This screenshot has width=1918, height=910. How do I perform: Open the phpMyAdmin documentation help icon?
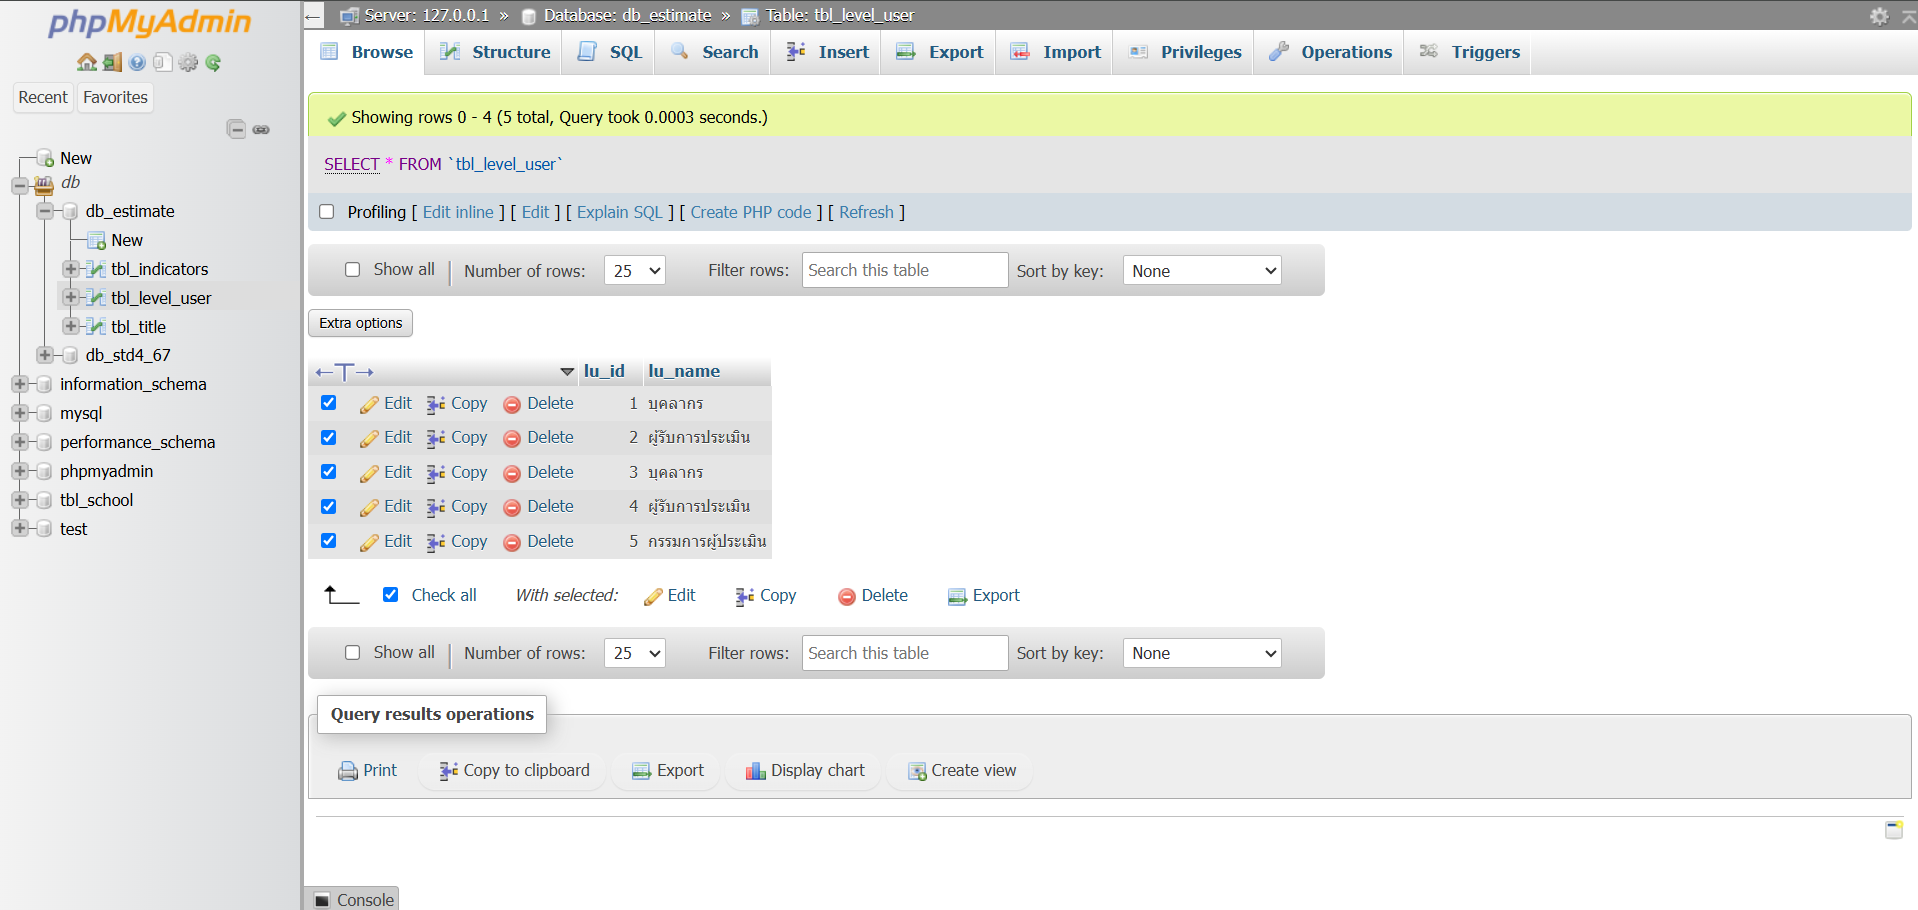[137, 63]
